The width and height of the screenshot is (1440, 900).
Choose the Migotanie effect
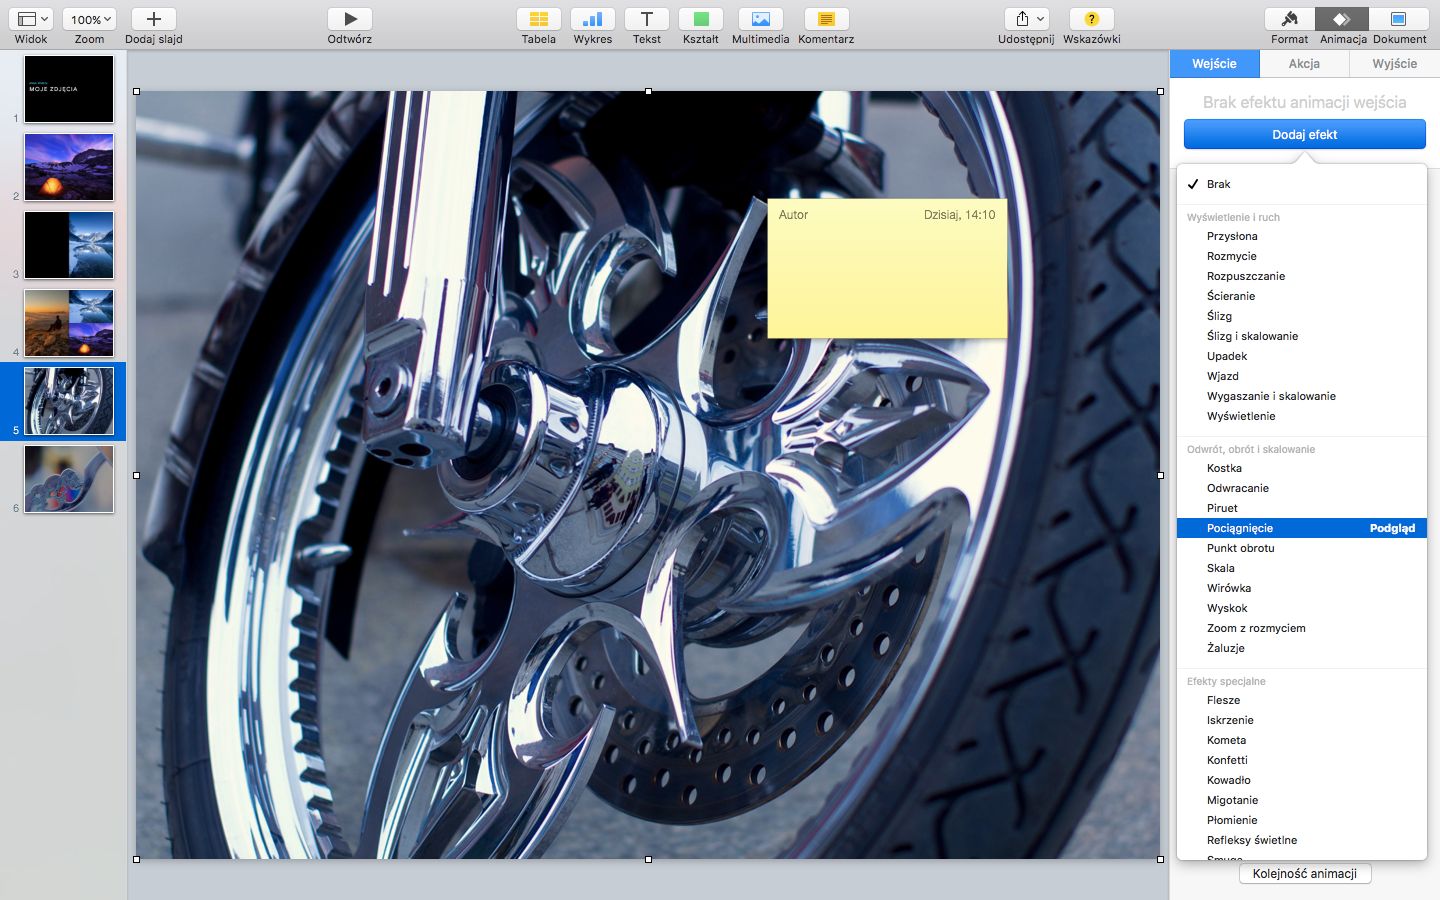pyautogui.click(x=1302, y=800)
